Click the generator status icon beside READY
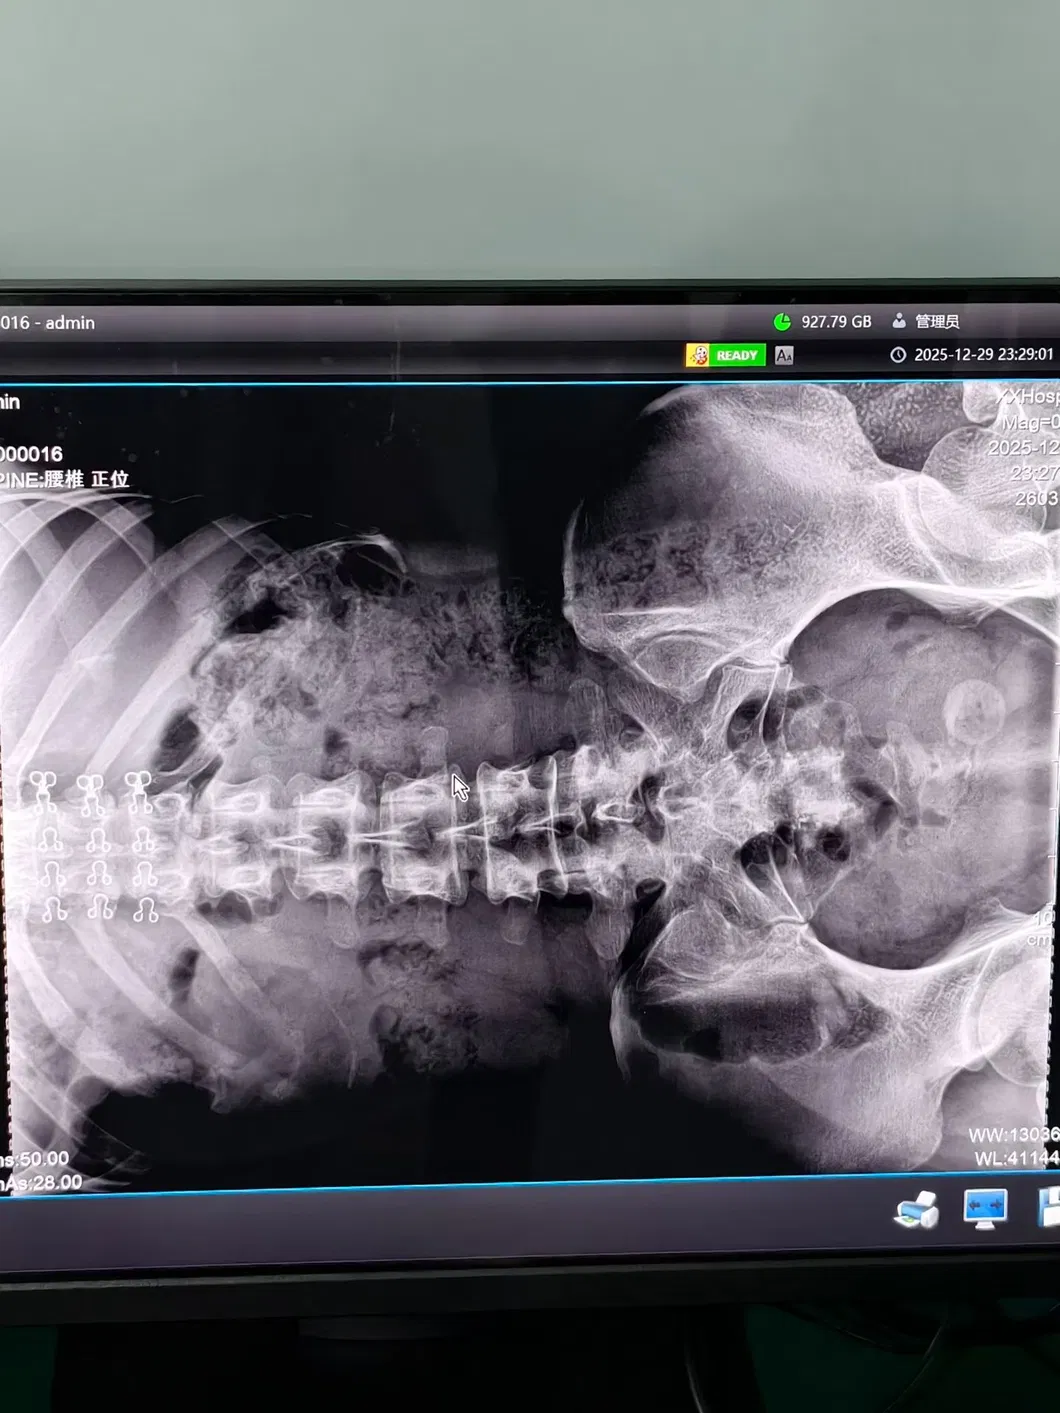This screenshot has height=1413, width=1060. (700, 354)
